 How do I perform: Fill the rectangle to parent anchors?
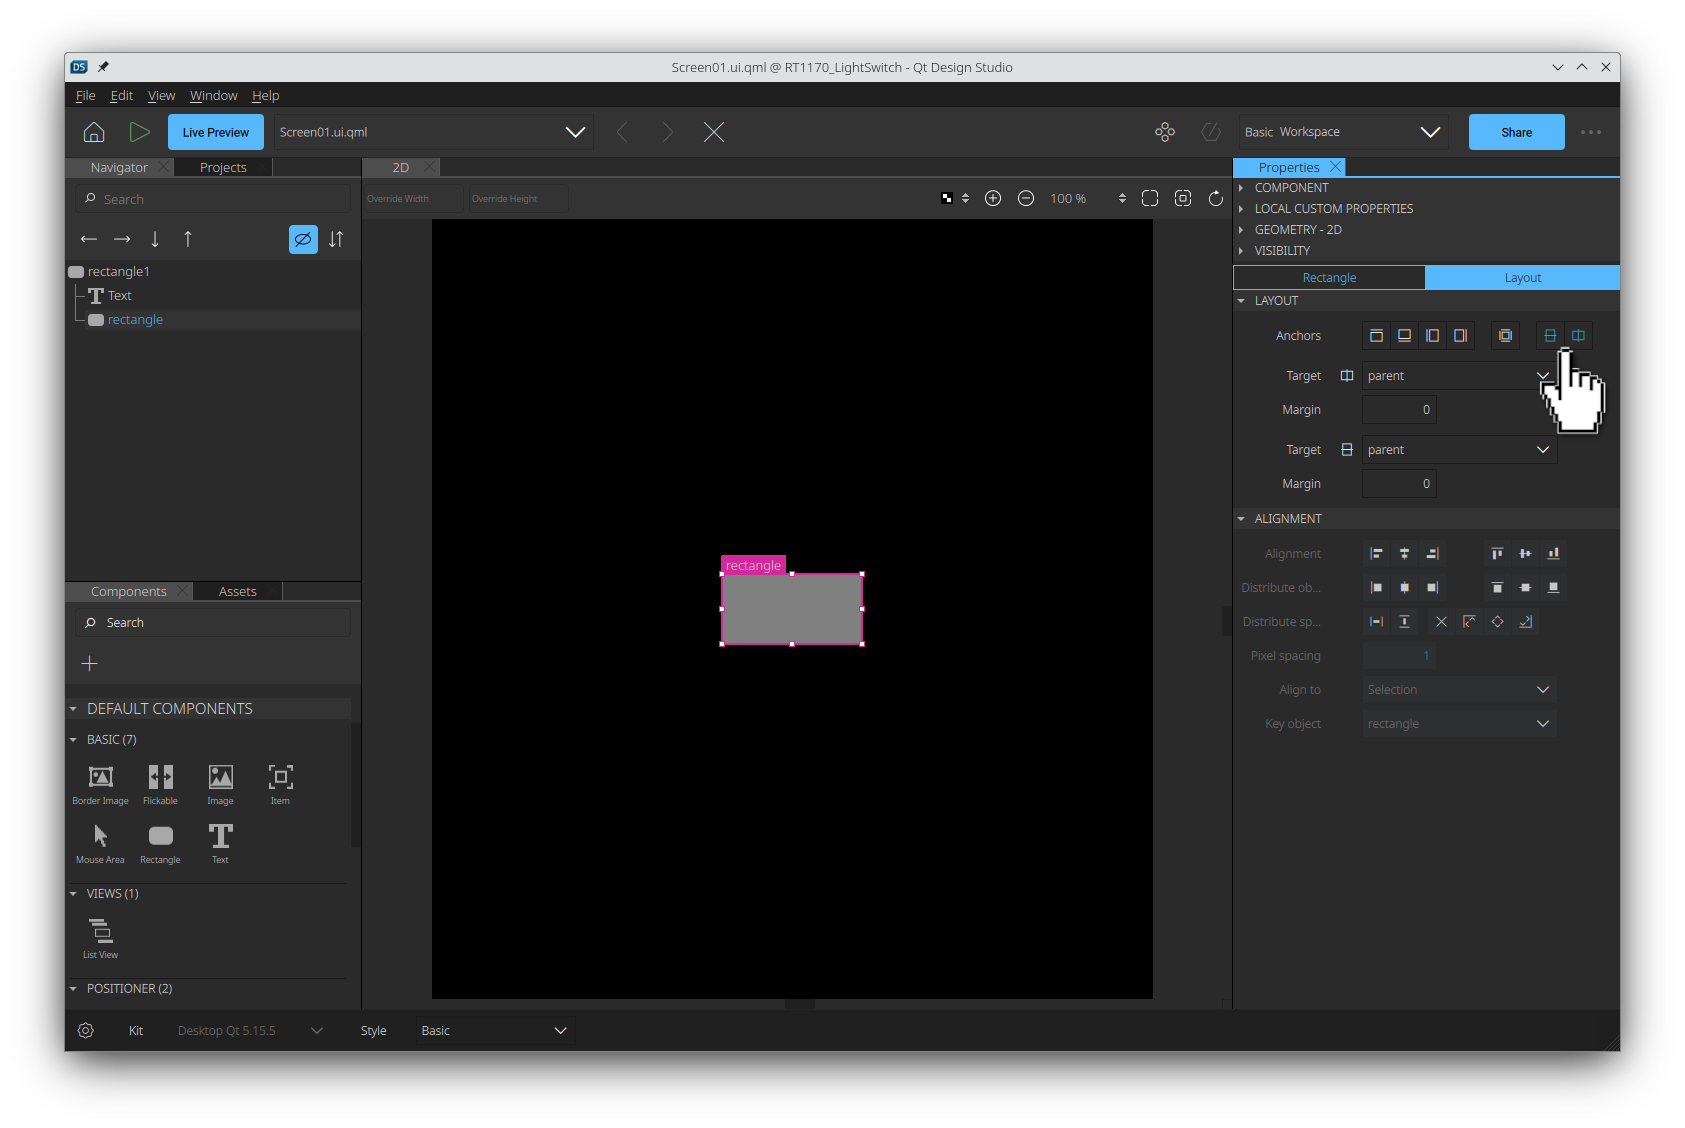point(1505,335)
